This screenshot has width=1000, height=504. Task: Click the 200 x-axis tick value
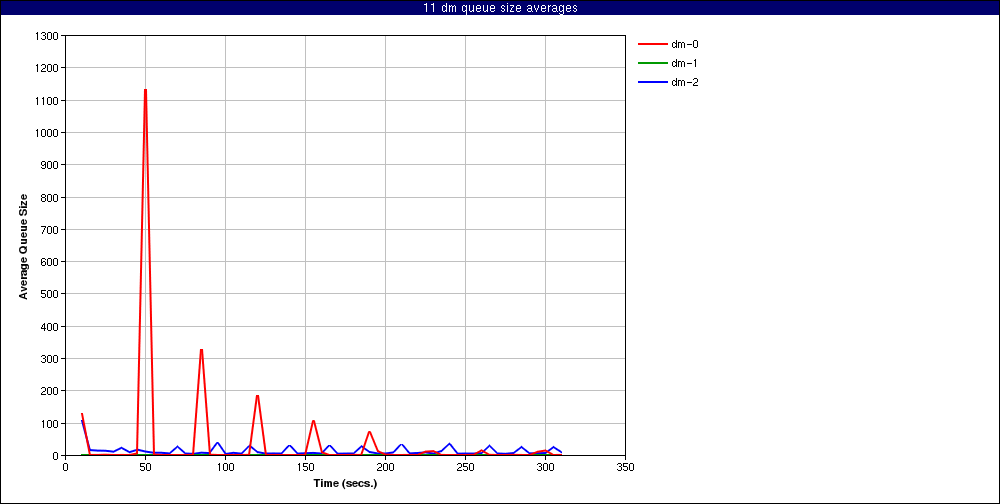(x=385, y=467)
